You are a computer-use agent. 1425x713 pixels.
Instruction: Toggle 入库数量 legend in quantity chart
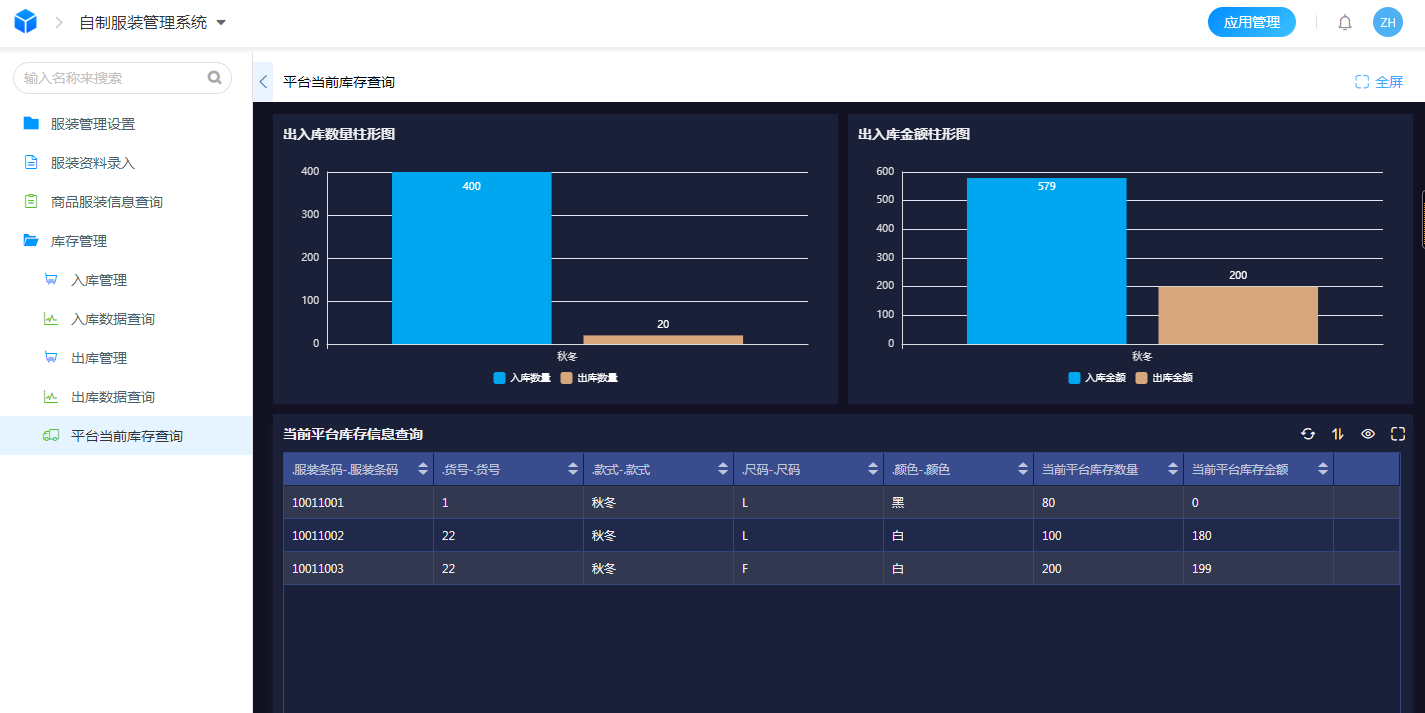[x=522, y=378]
